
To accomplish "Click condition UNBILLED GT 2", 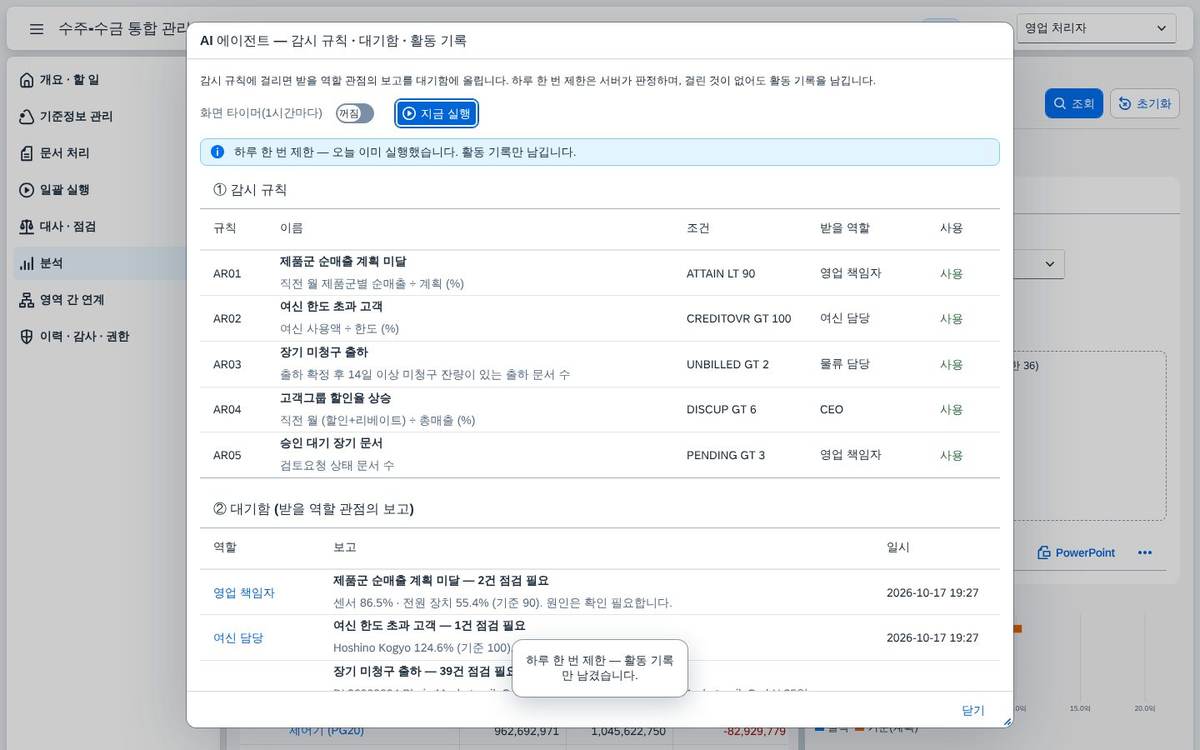I will point(728,364).
